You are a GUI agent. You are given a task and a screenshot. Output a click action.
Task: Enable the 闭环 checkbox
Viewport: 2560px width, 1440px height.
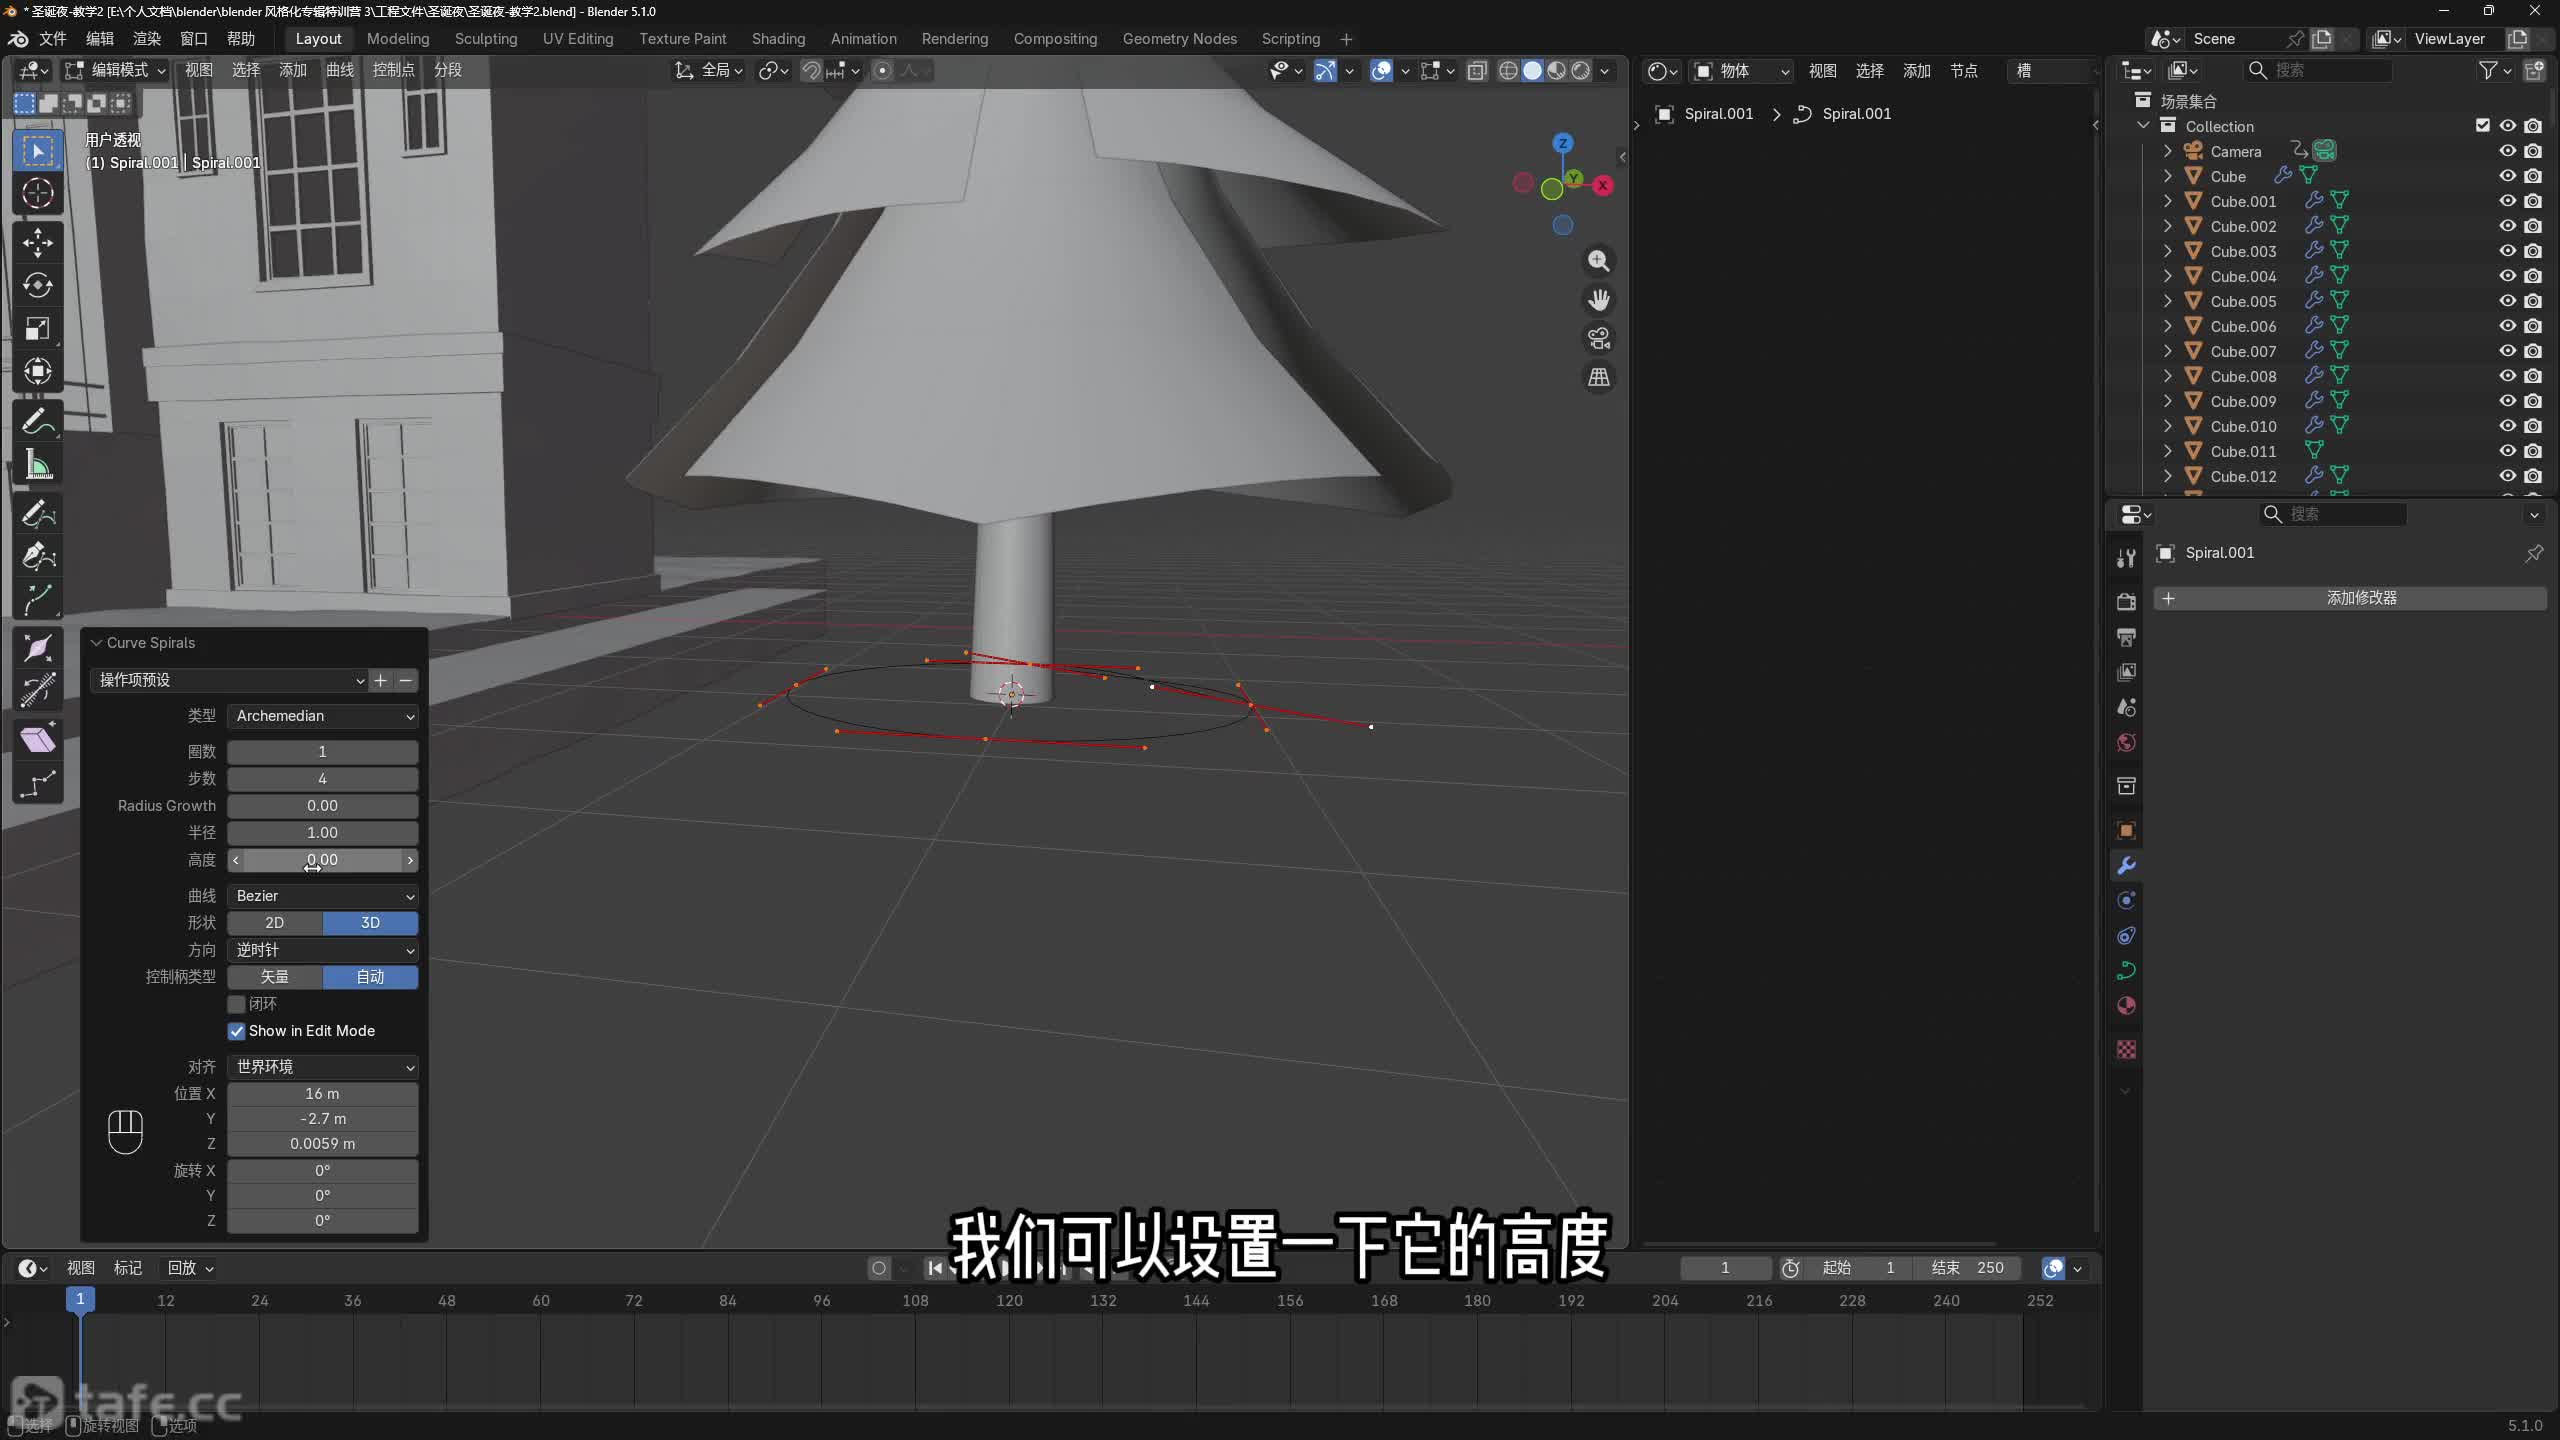coord(237,1004)
